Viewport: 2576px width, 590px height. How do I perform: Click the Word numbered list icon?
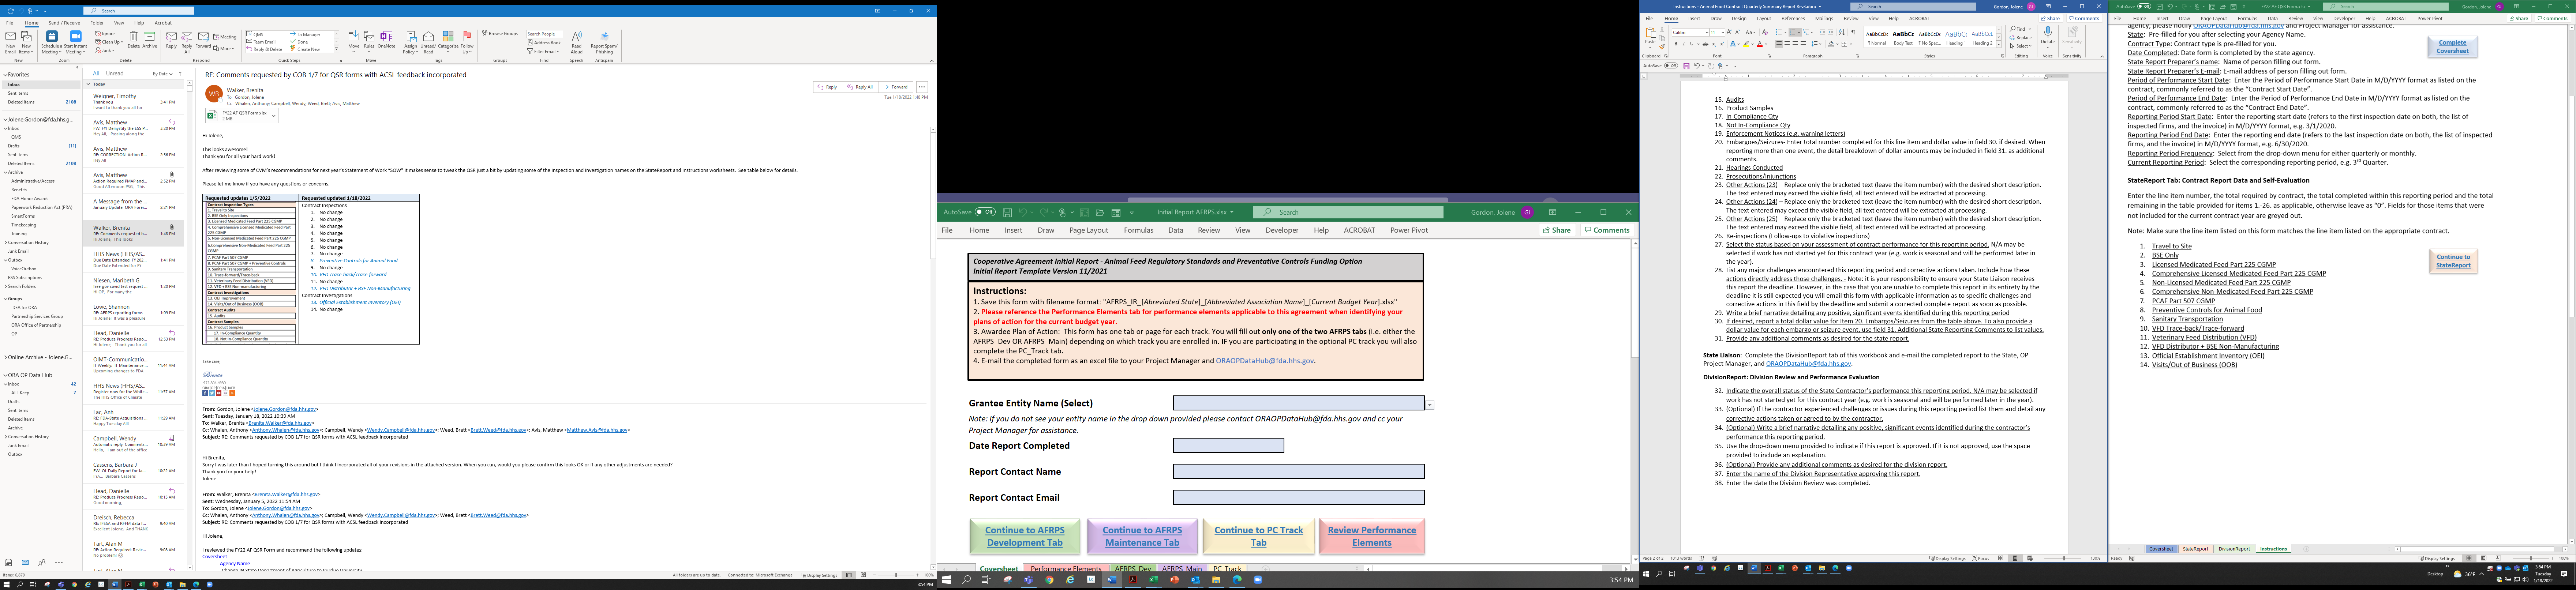[1793, 32]
